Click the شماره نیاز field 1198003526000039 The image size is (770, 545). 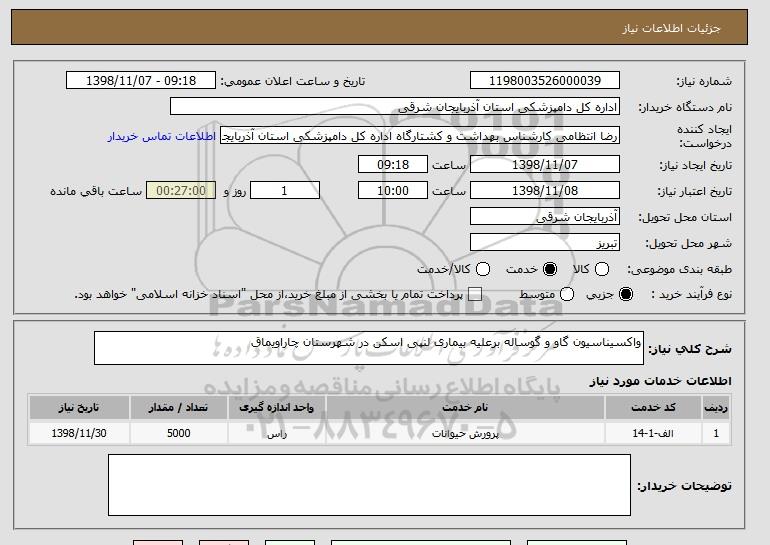545,81
